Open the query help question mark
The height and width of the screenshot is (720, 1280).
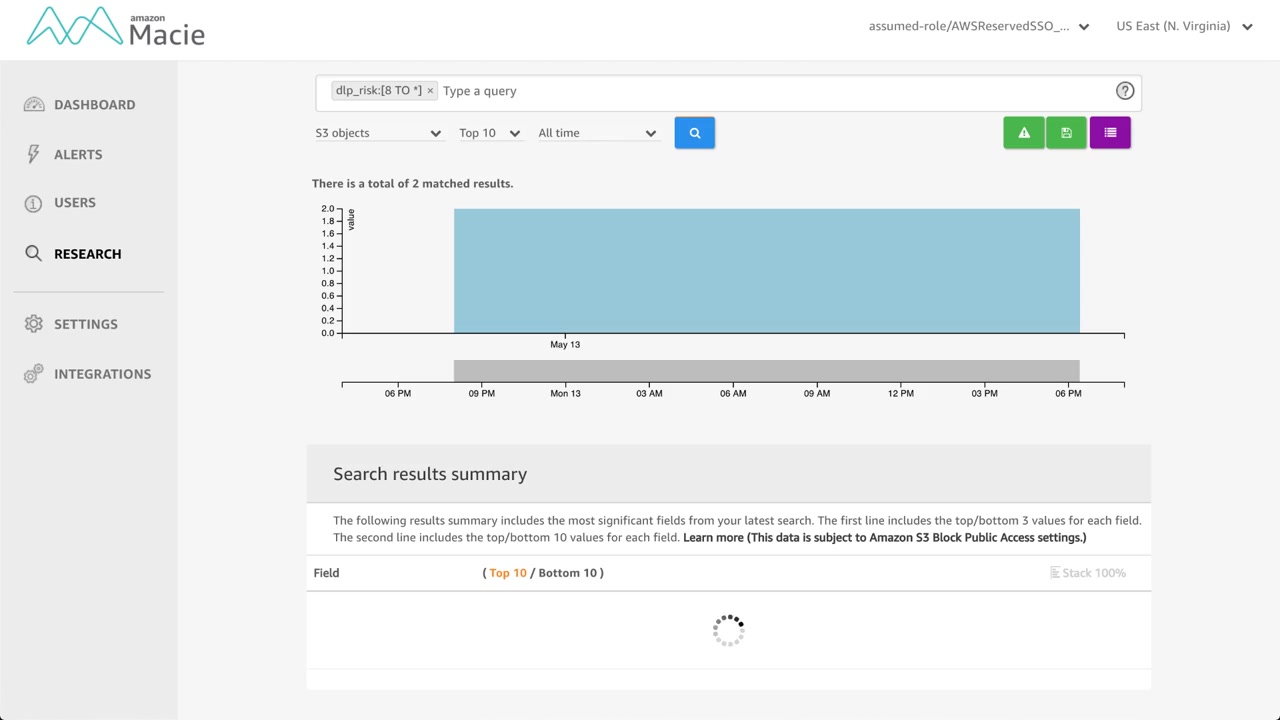[x=1125, y=91]
